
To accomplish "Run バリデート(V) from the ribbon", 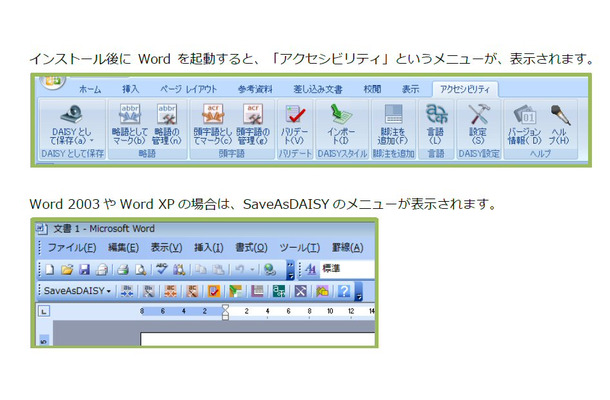I will (x=294, y=125).
